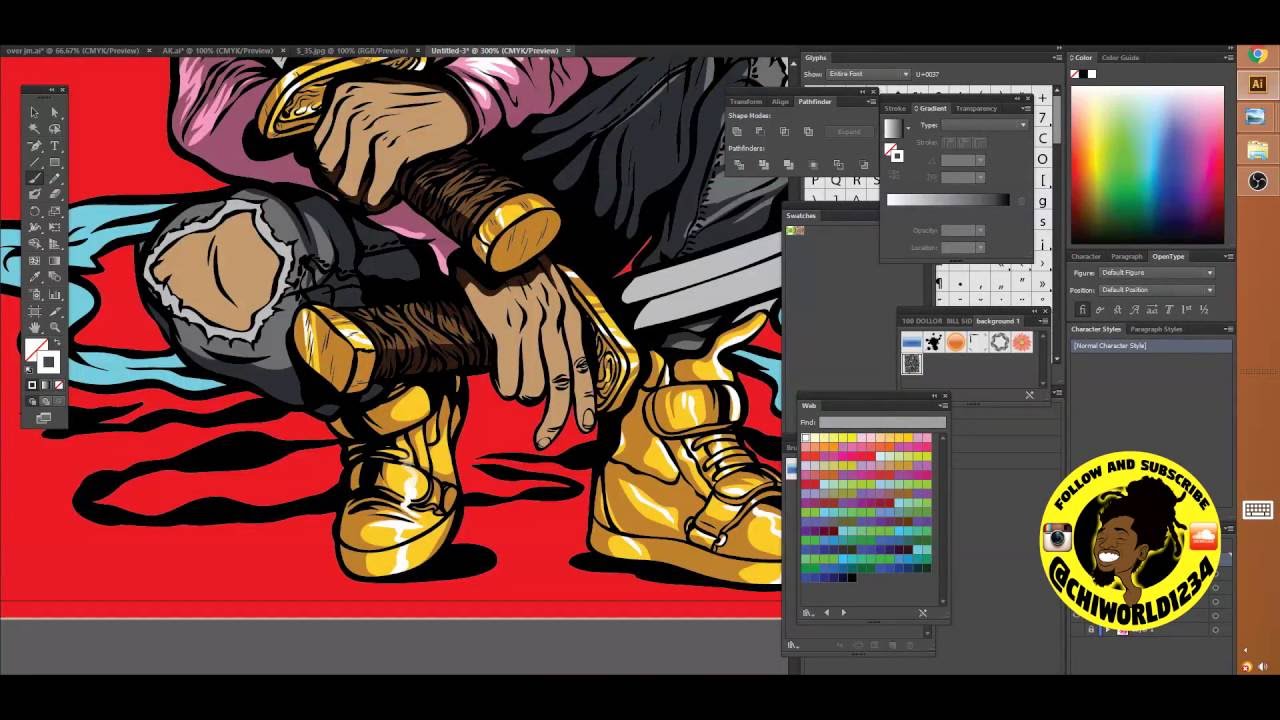Open the Color panel flyout menu
Viewport: 1280px width, 720px height.
[x=1228, y=58]
